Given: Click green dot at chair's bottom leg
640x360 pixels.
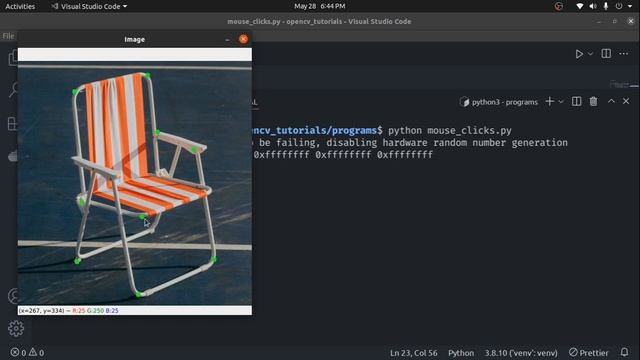Looking at the screenshot, I should coord(138,294).
